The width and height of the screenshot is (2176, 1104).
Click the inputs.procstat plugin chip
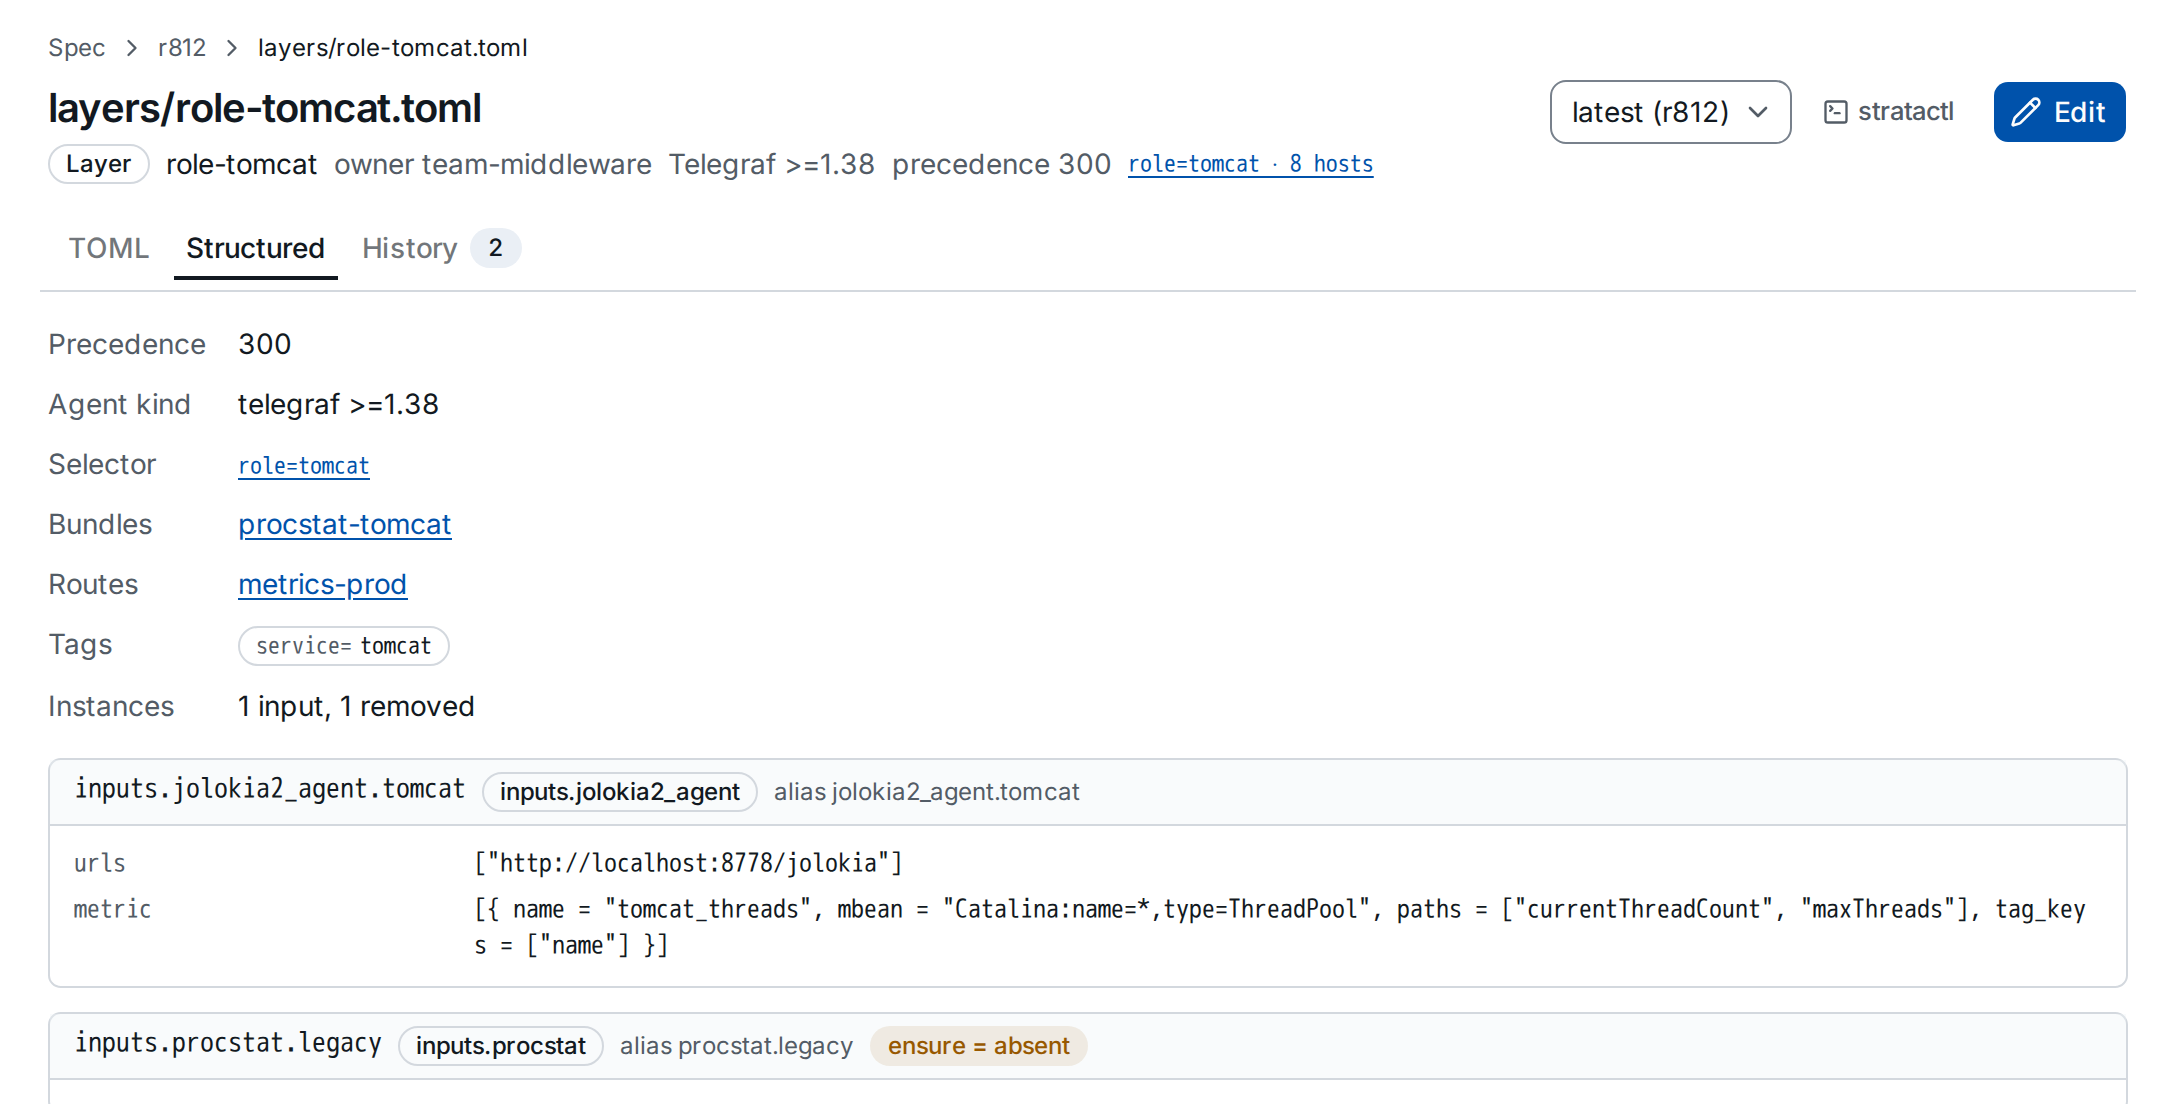pos(501,1046)
